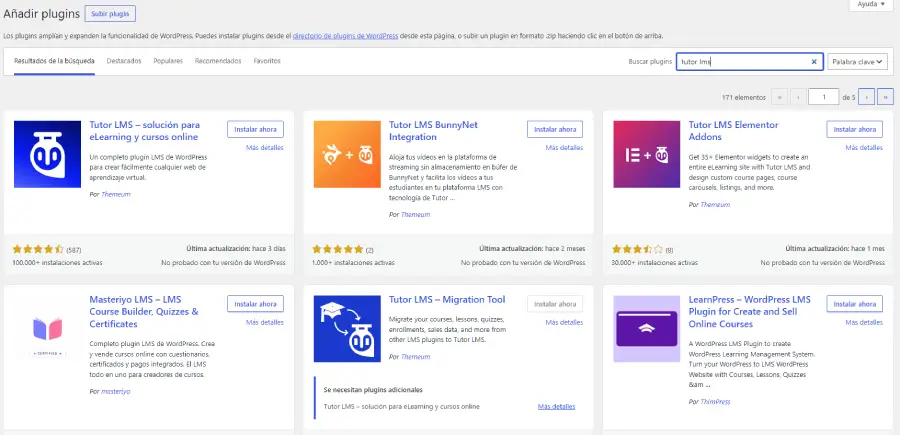Open LearnPress WordPress LMS Plugin title link

click(750, 312)
